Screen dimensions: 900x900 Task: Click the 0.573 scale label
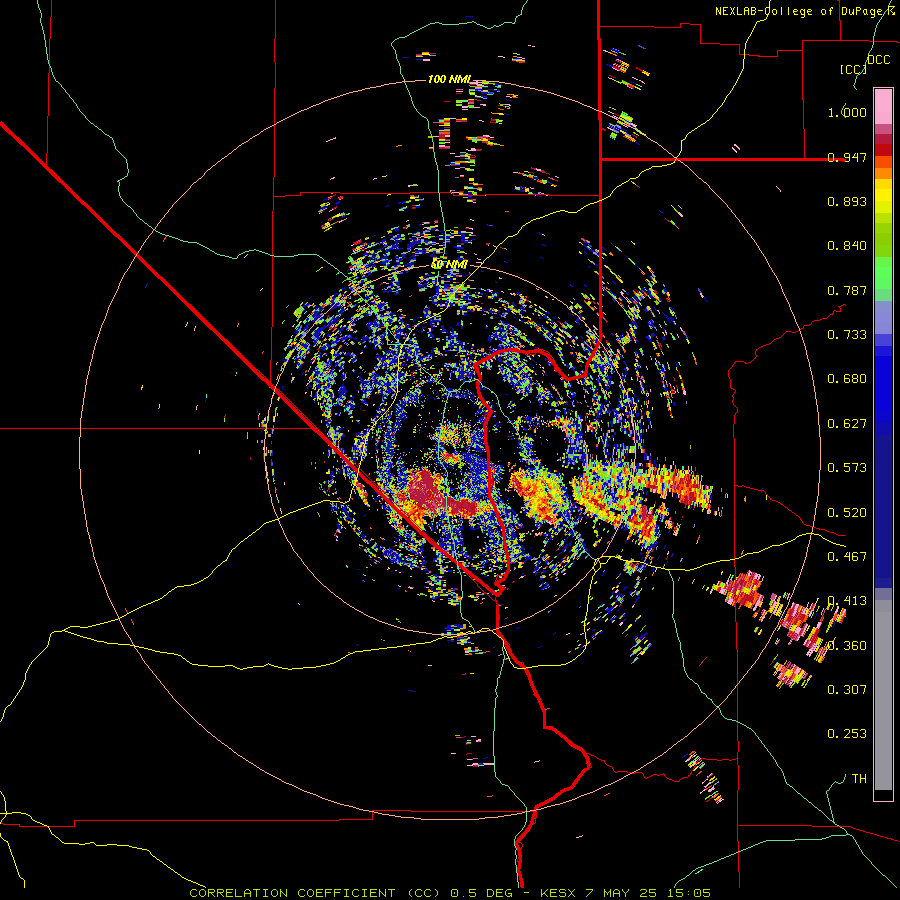pyautogui.click(x=847, y=468)
